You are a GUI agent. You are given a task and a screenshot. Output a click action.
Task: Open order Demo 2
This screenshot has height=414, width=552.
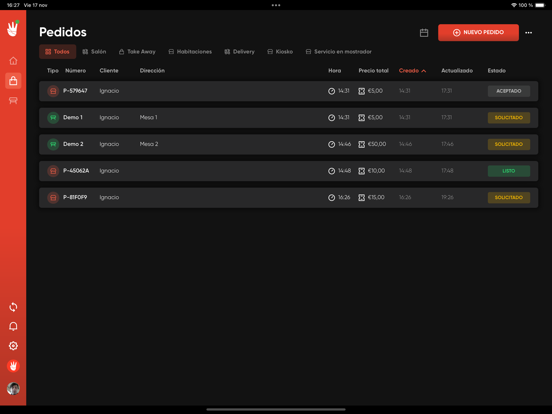click(x=288, y=144)
